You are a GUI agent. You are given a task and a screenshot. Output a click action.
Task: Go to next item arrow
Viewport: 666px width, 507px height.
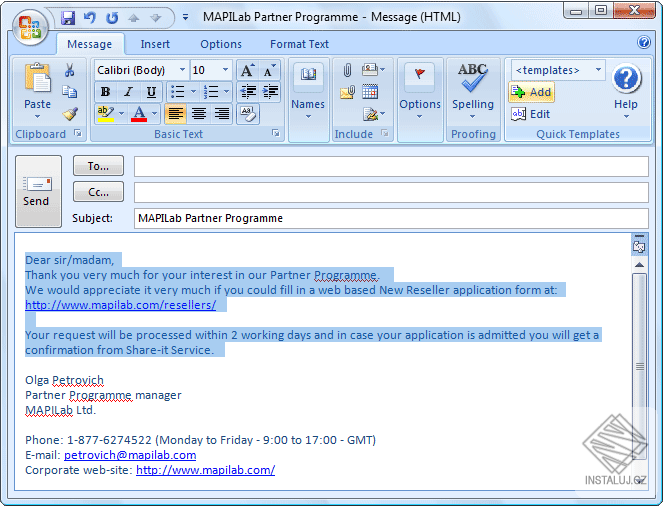point(155,18)
